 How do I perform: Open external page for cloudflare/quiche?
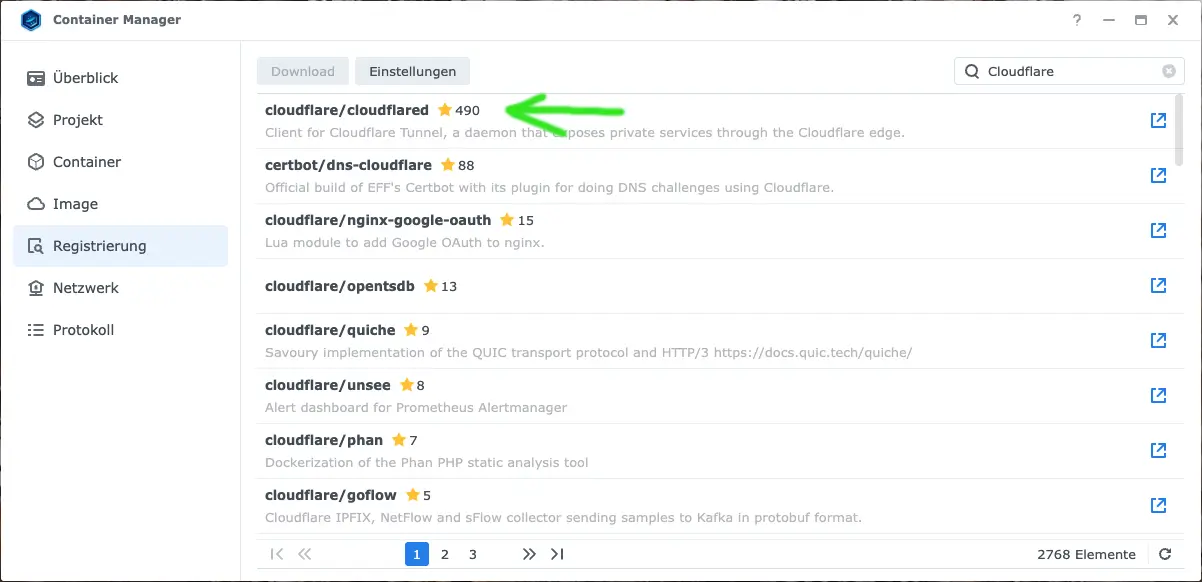point(1158,340)
